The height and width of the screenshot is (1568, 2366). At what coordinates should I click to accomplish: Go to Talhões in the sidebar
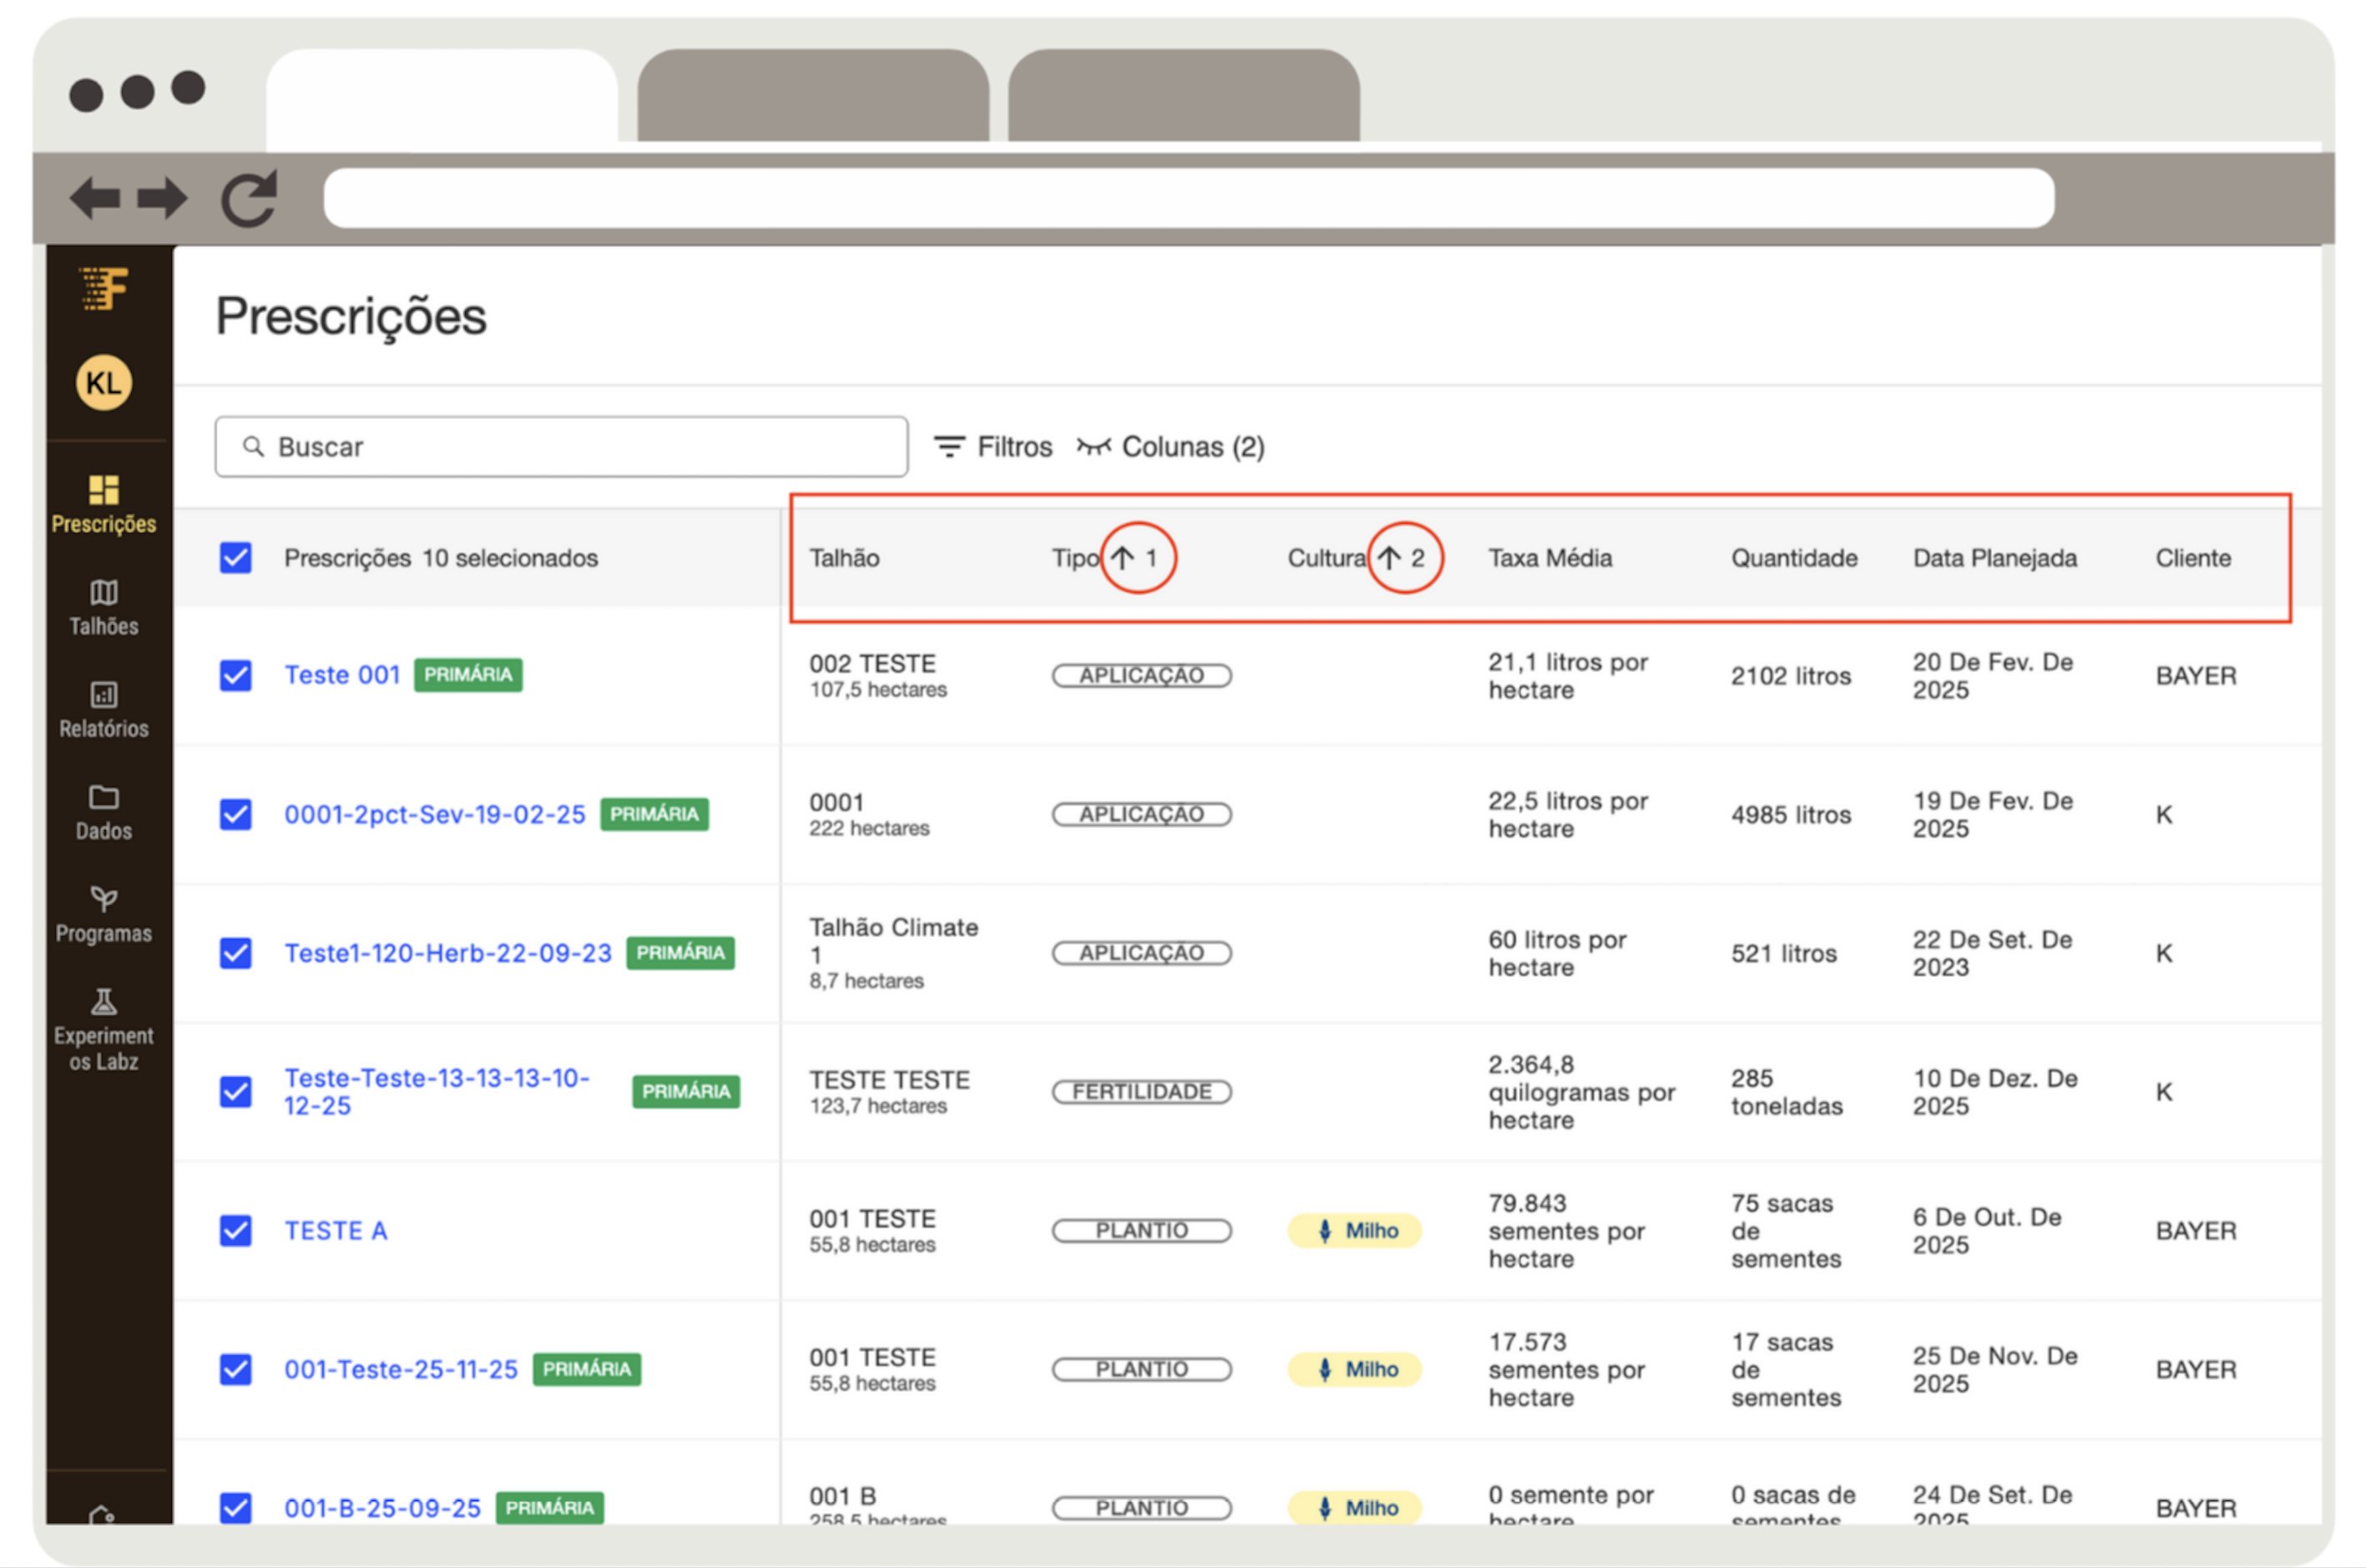pyautogui.click(x=103, y=607)
